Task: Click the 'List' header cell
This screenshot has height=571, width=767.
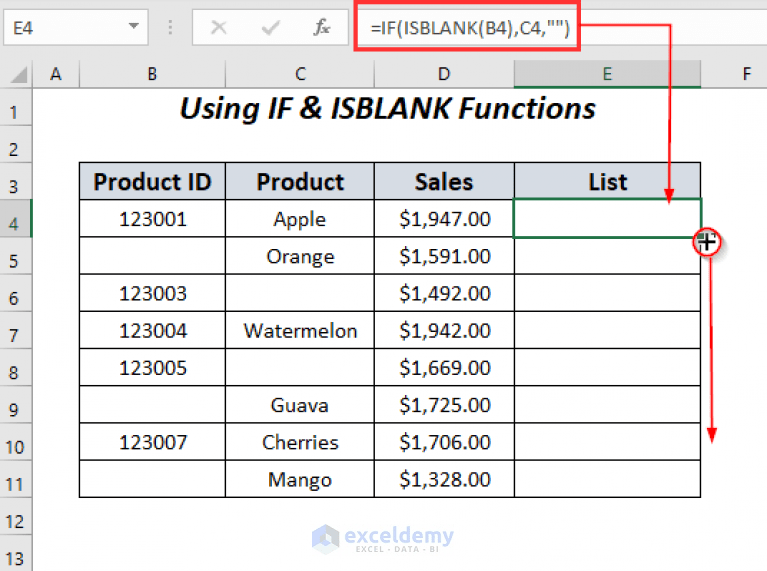Action: point(607,182)
